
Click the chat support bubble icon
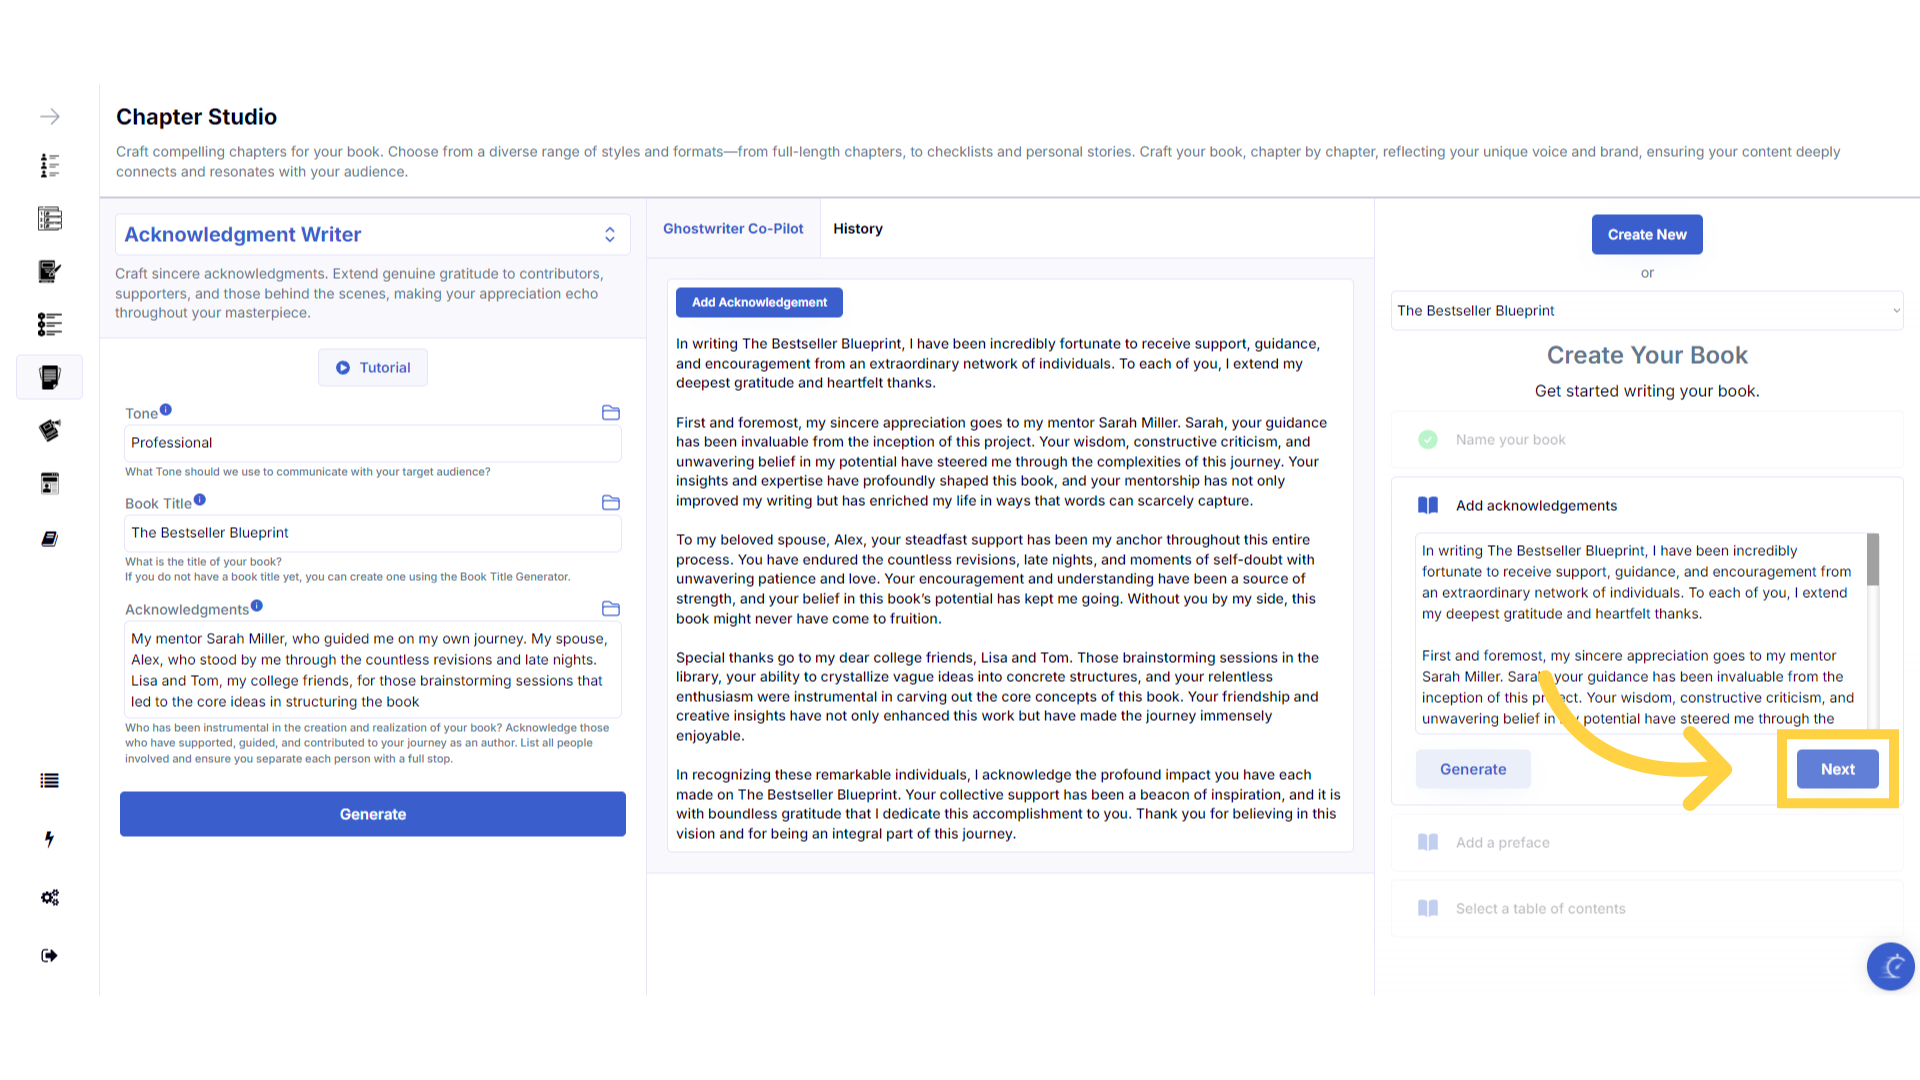click(1890, 966)
